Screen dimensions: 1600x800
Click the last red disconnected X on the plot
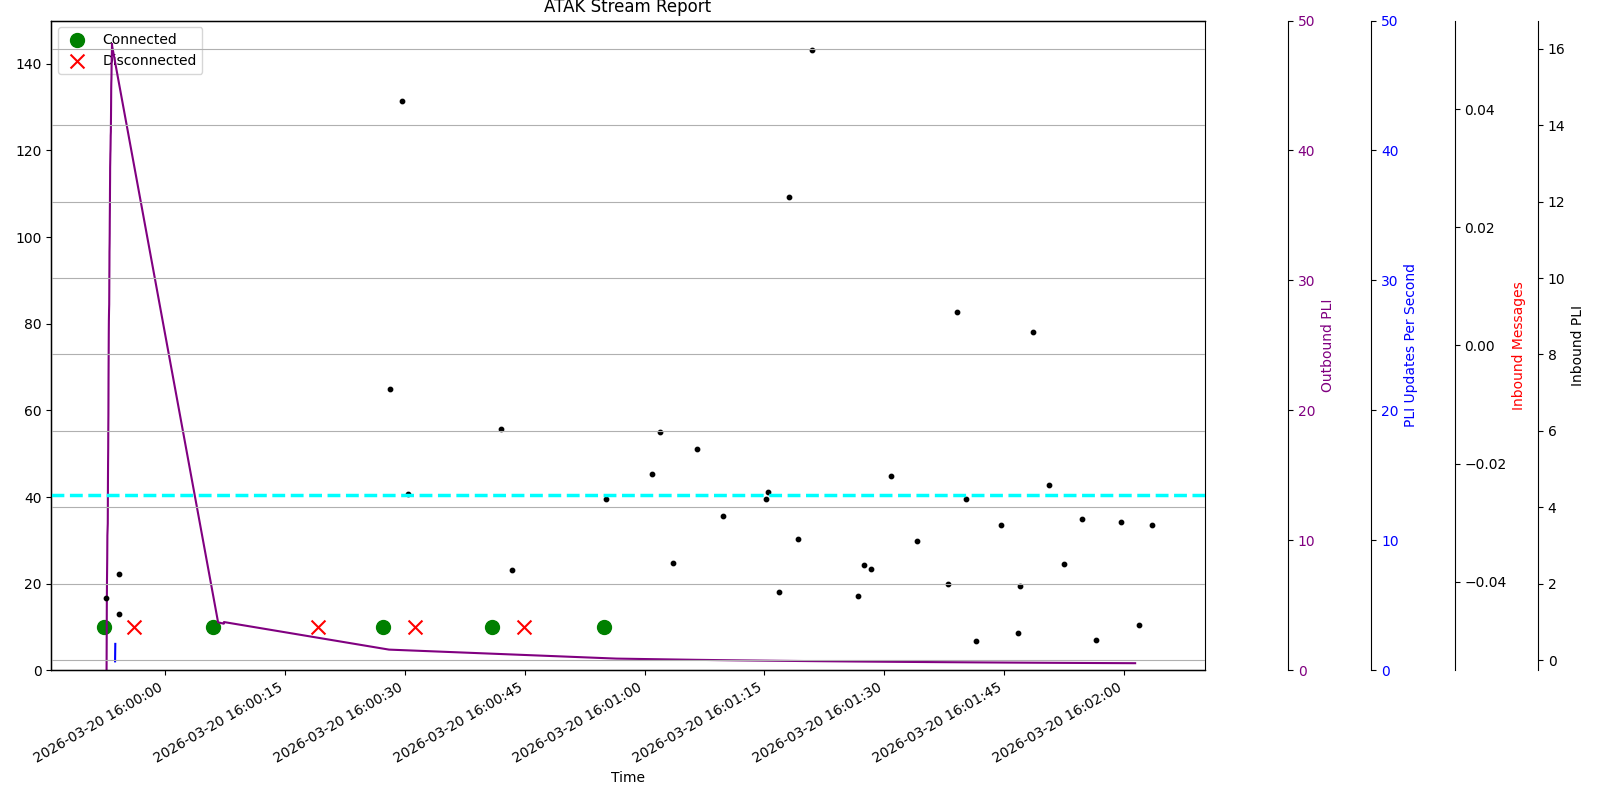524,627
